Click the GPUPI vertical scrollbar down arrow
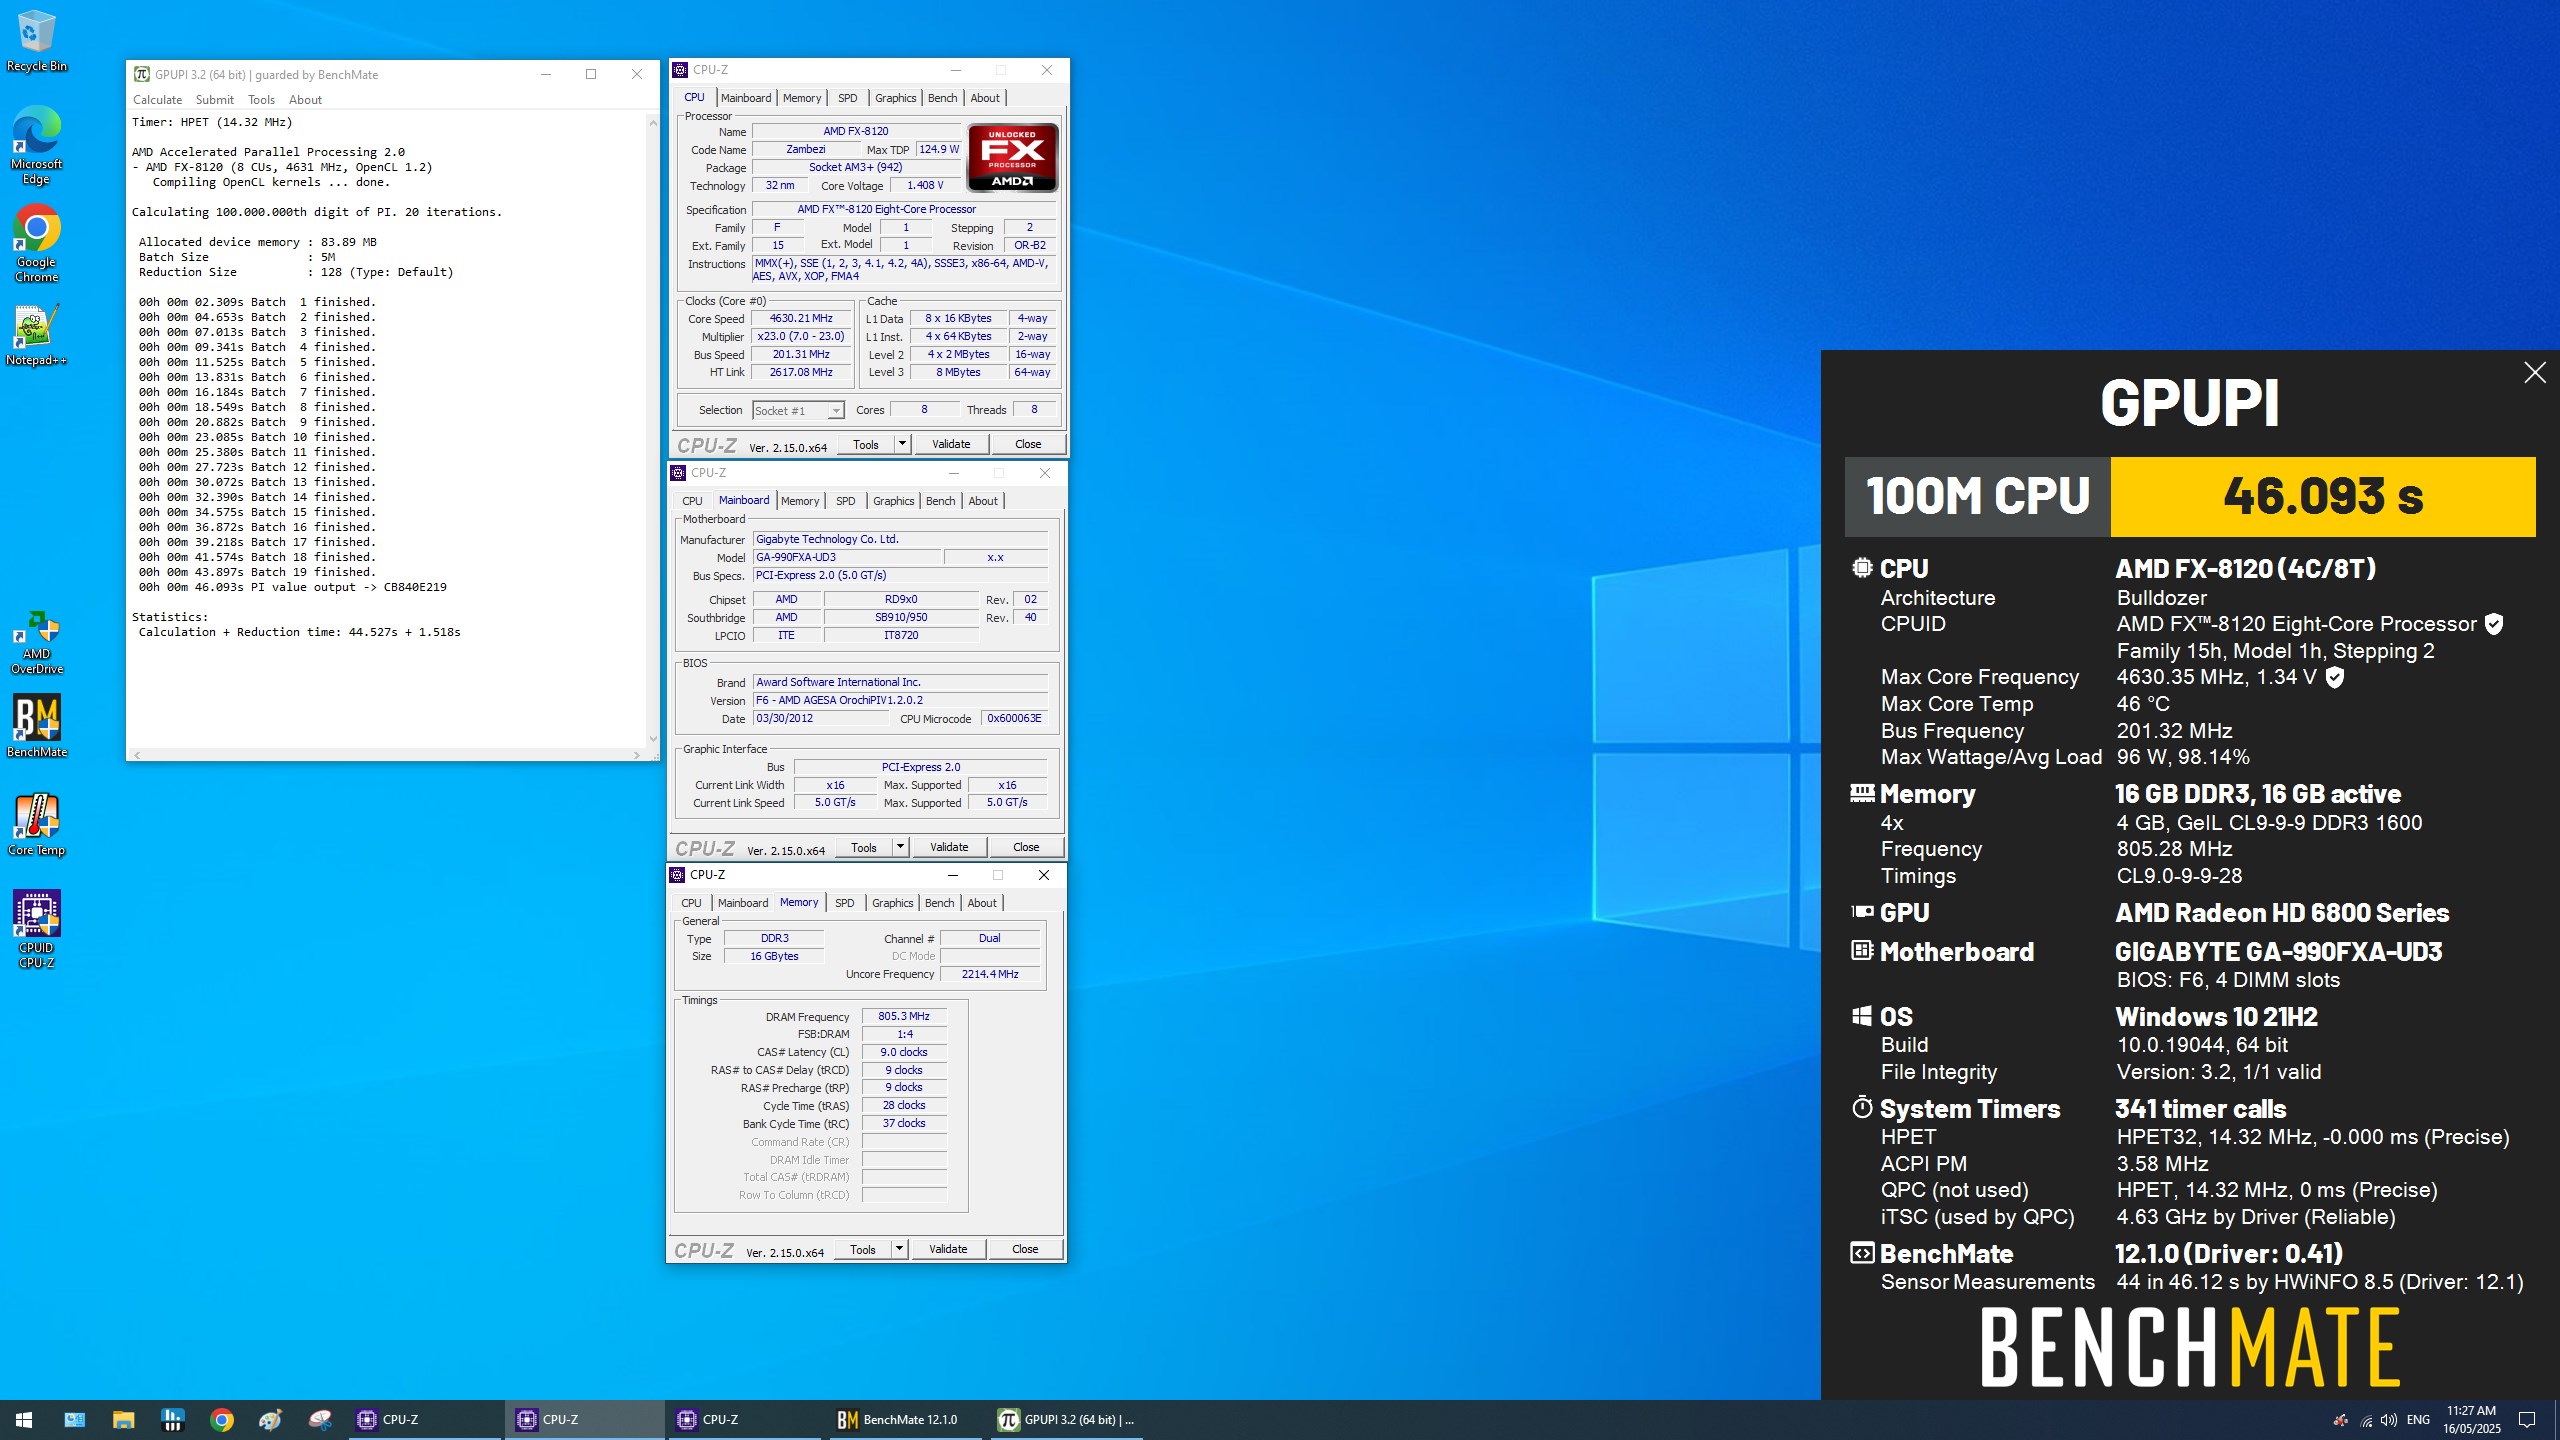Screen dimensions: 2560x1440 pos(653,739)
